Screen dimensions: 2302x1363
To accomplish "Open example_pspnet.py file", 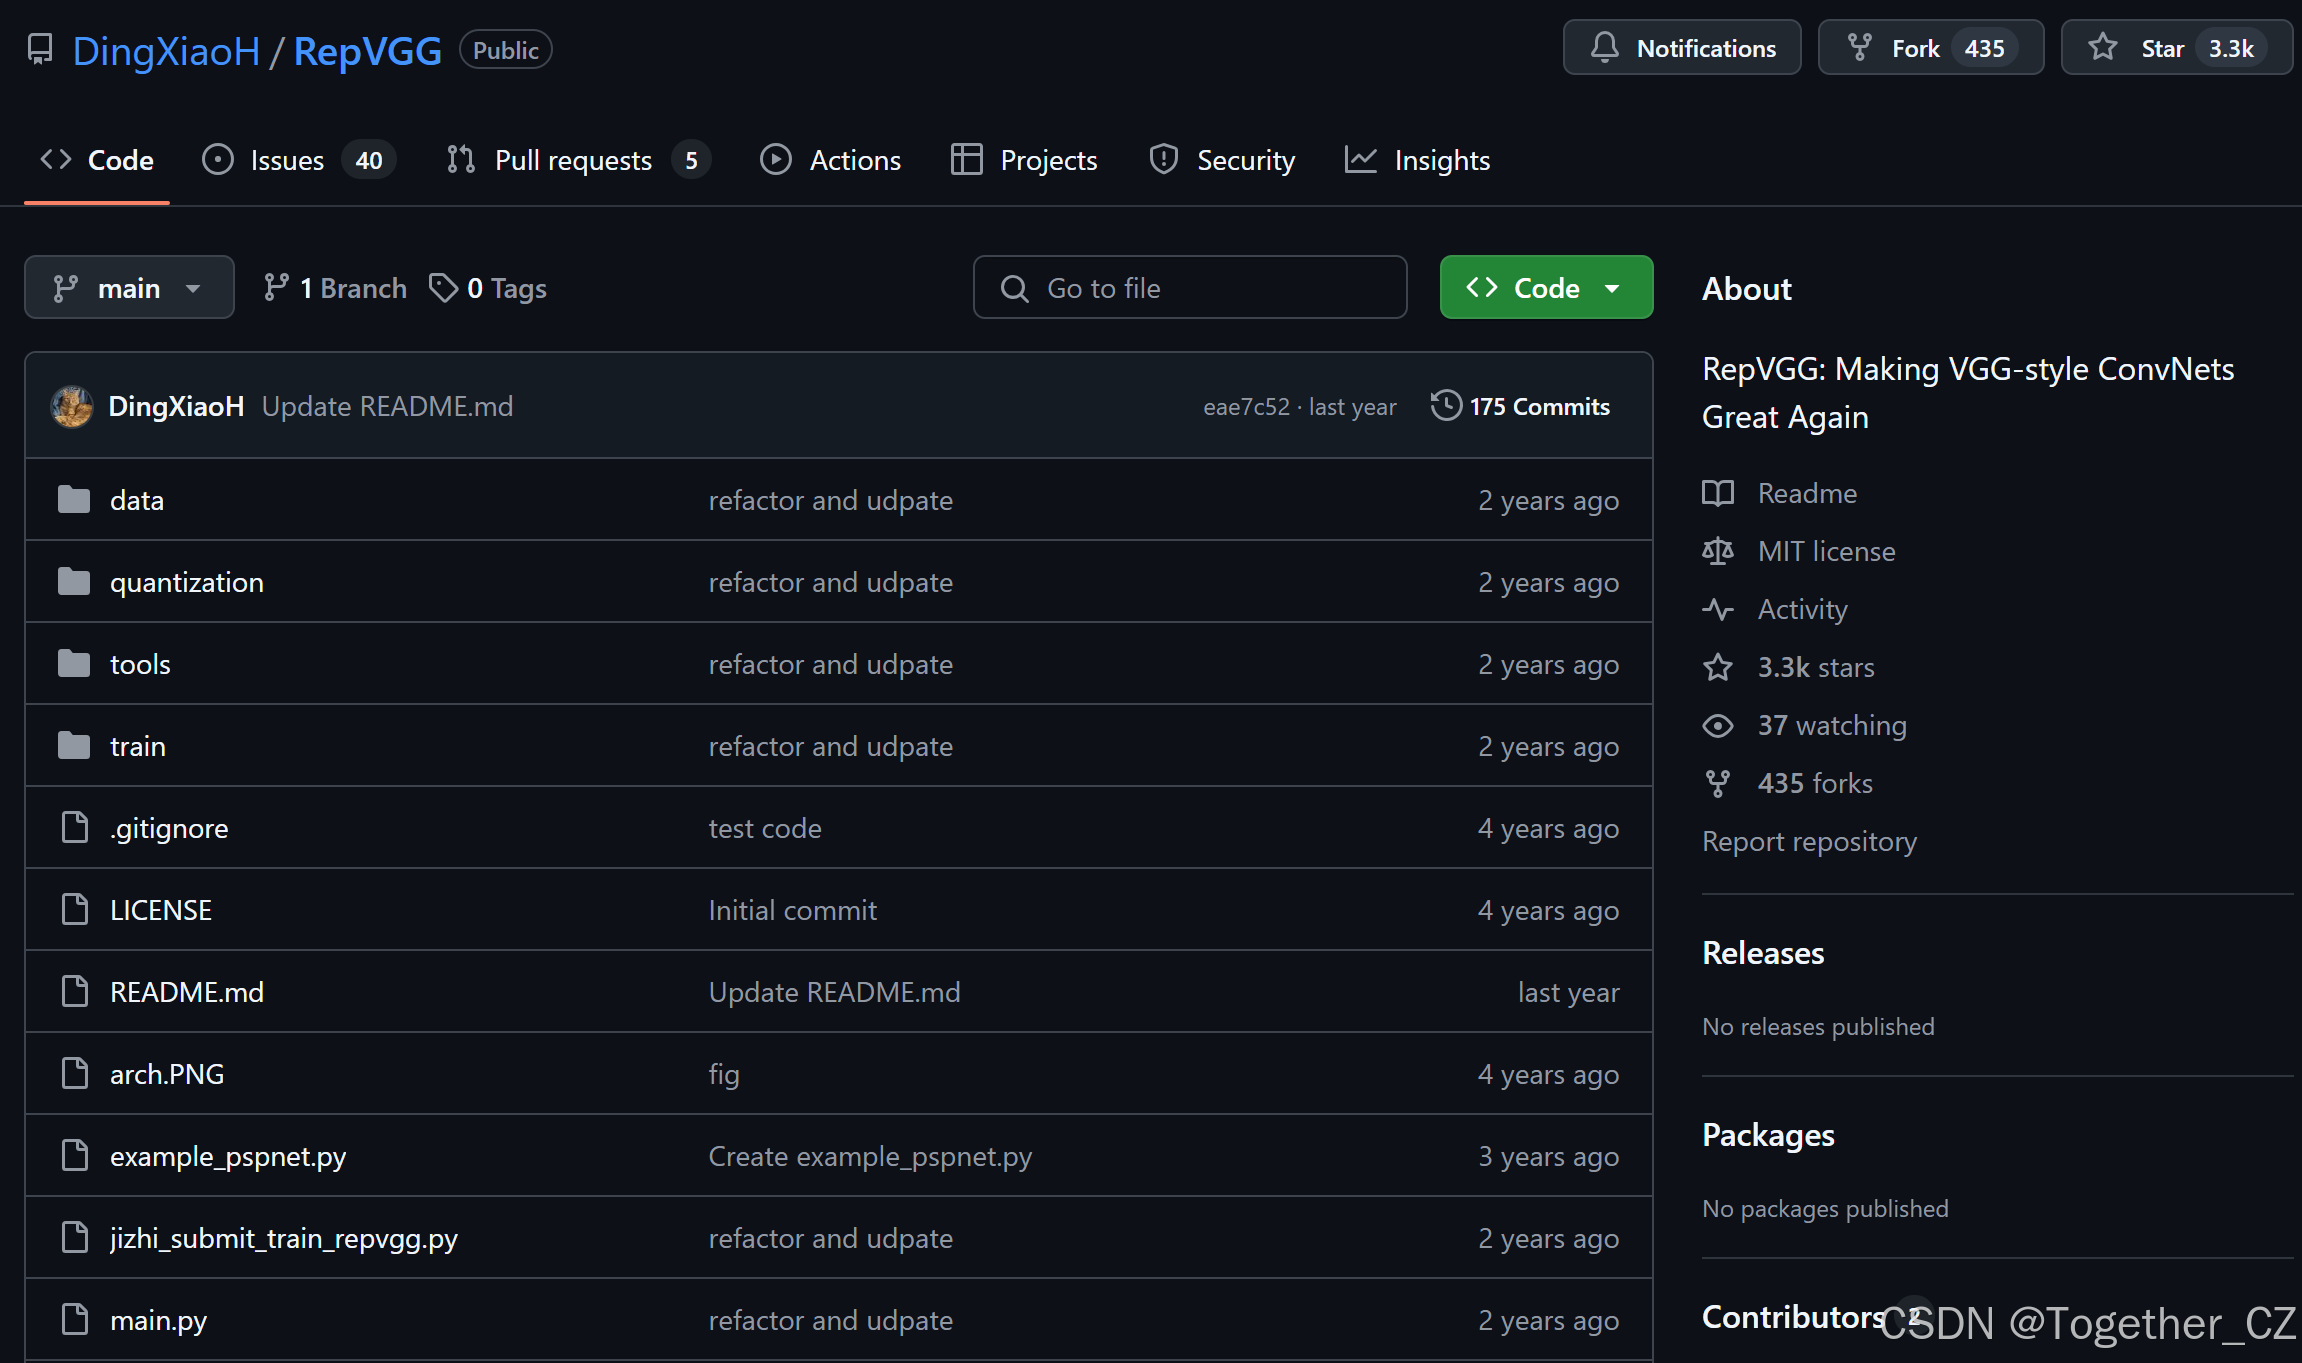I will 228,1156.
